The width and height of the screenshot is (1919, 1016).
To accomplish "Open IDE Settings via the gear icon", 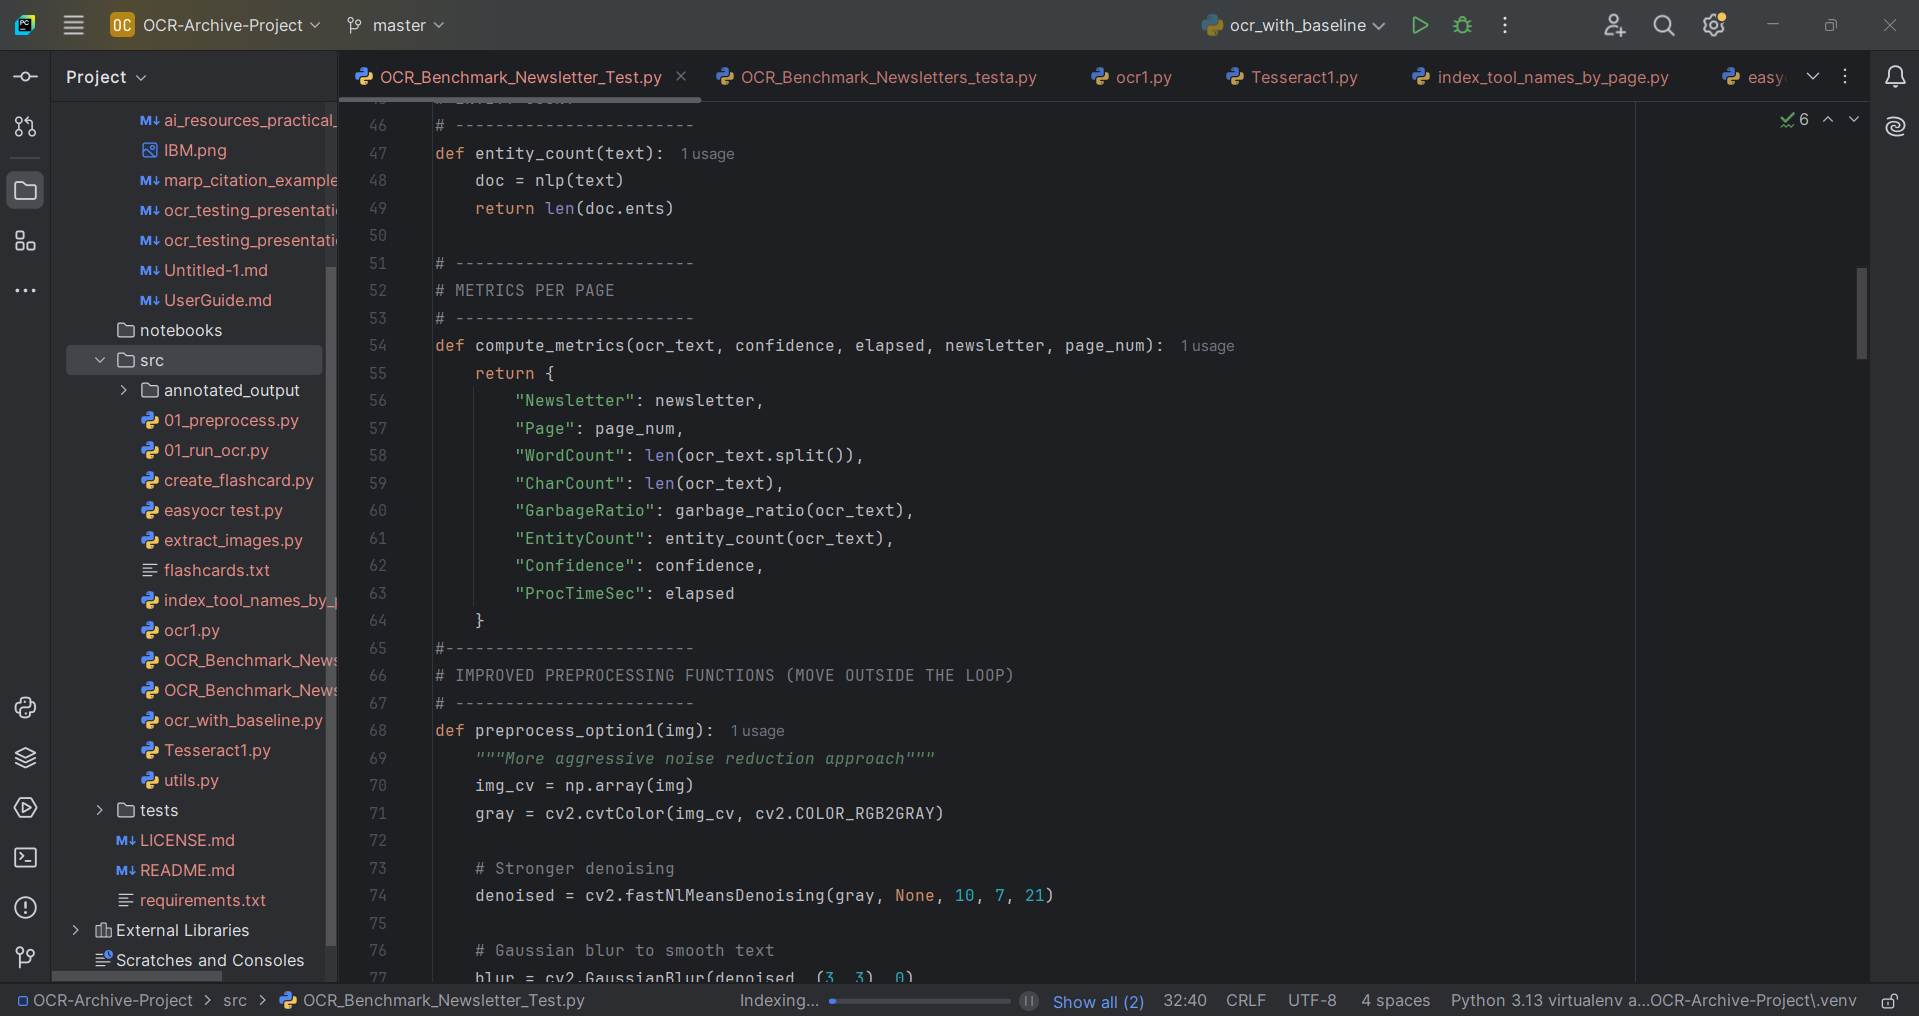I will coord(1713,25).
